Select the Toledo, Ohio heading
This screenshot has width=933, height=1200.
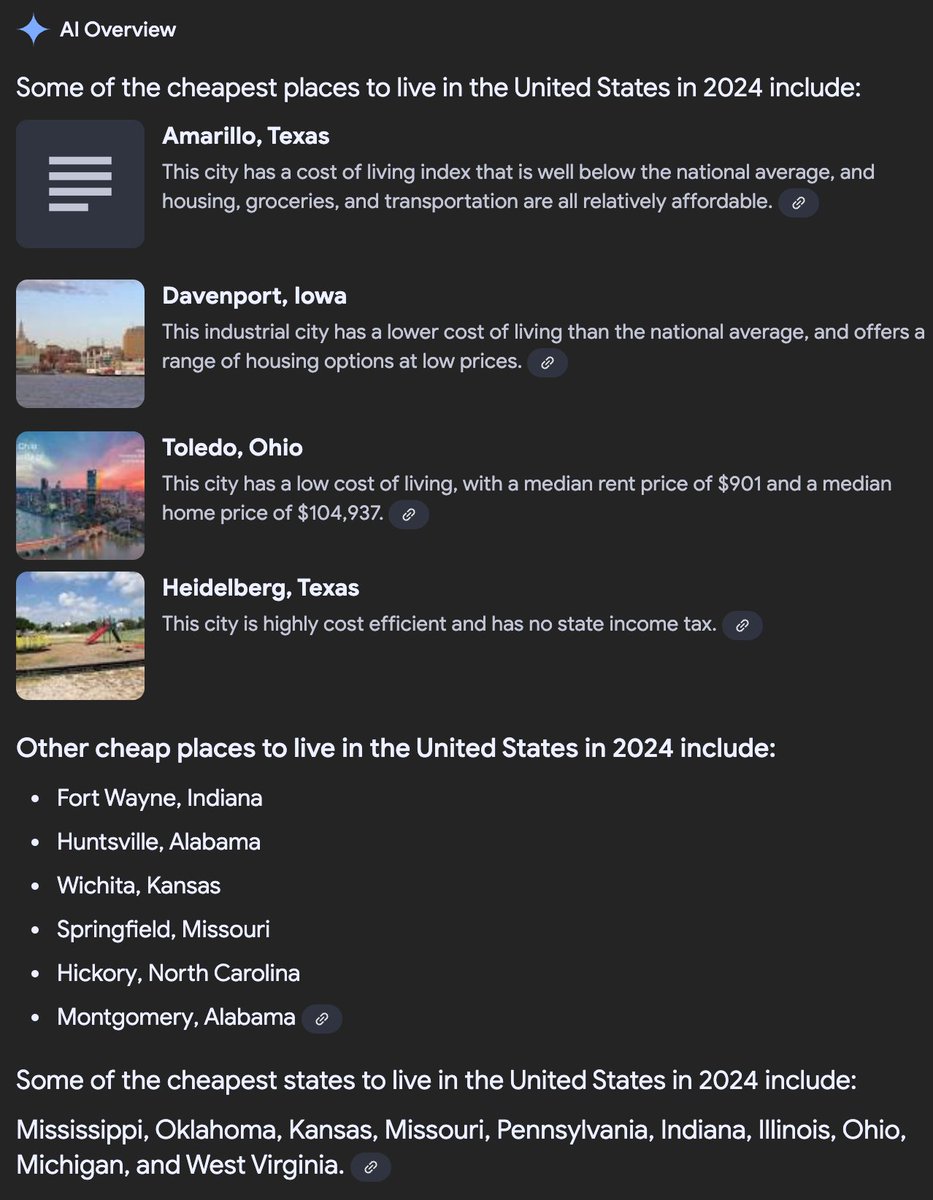[x=232, y=447]
